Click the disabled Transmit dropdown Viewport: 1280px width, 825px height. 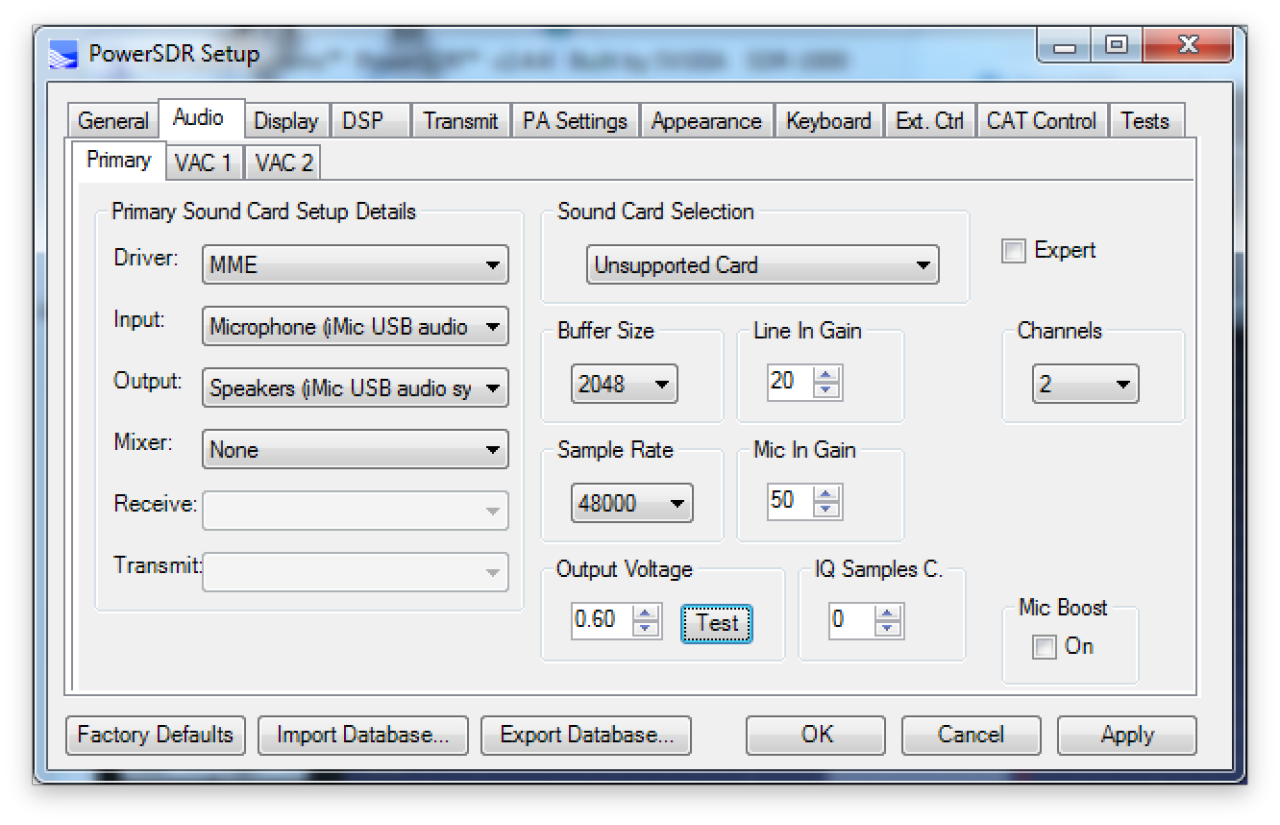[x=355, y=572]
